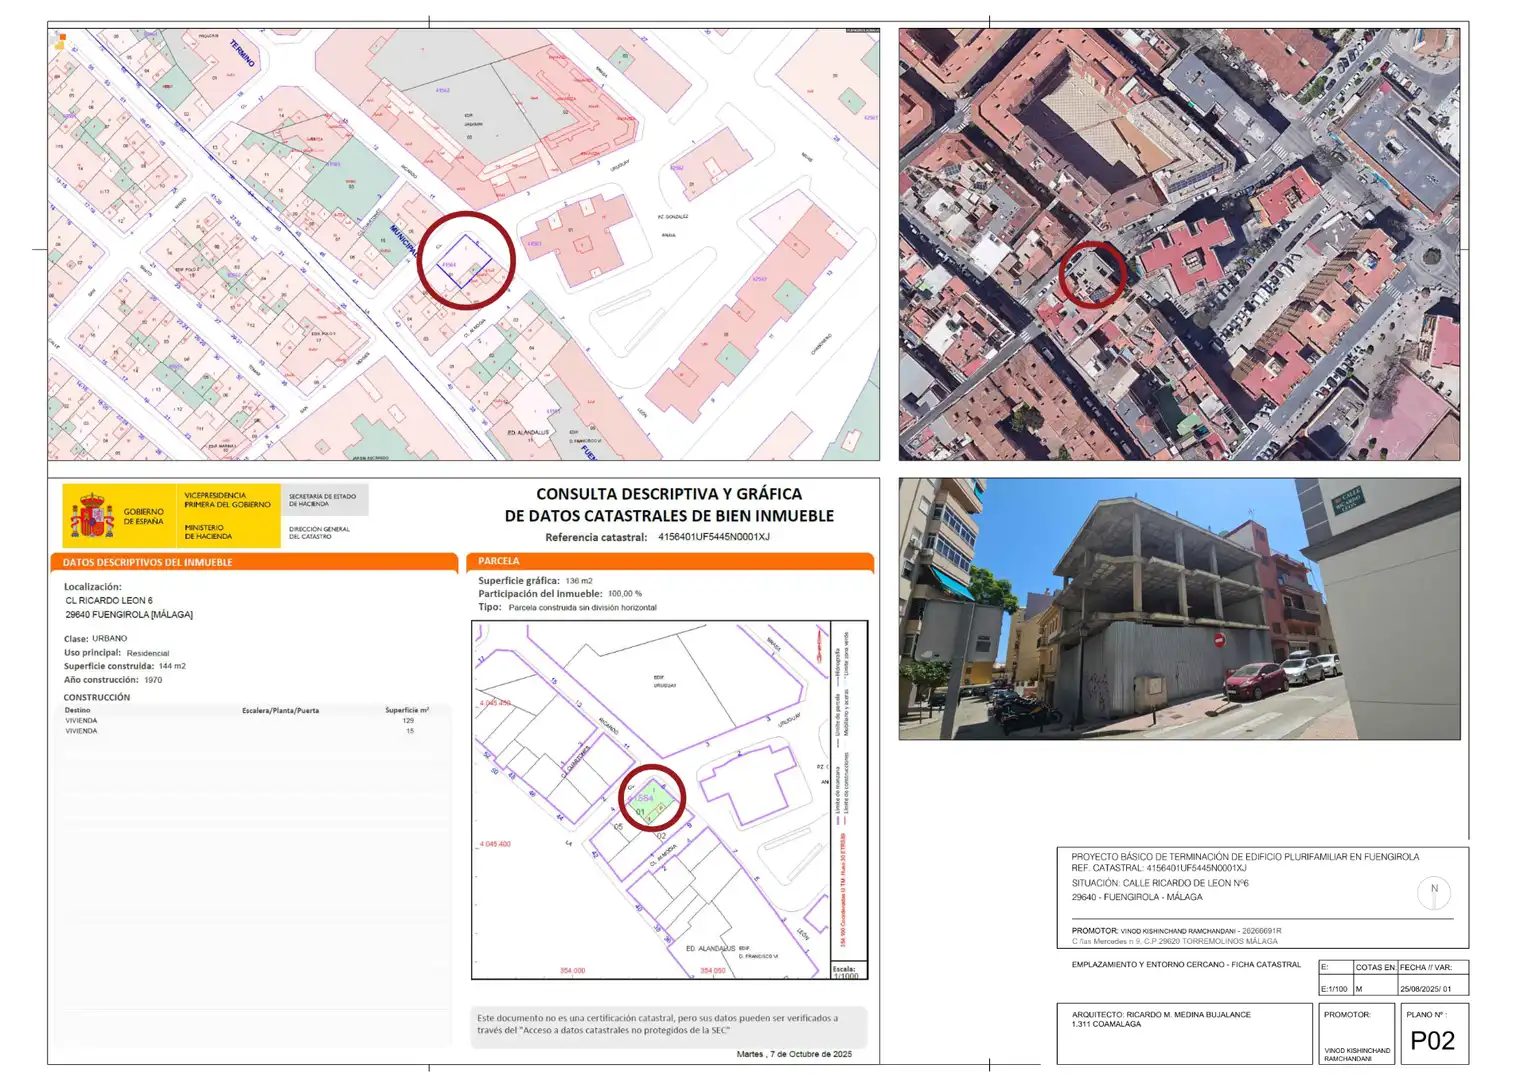Screen dimensions: 1528x1080
Task: Click the 'COTAS EN:' cell
Action: pos(1375,967)
